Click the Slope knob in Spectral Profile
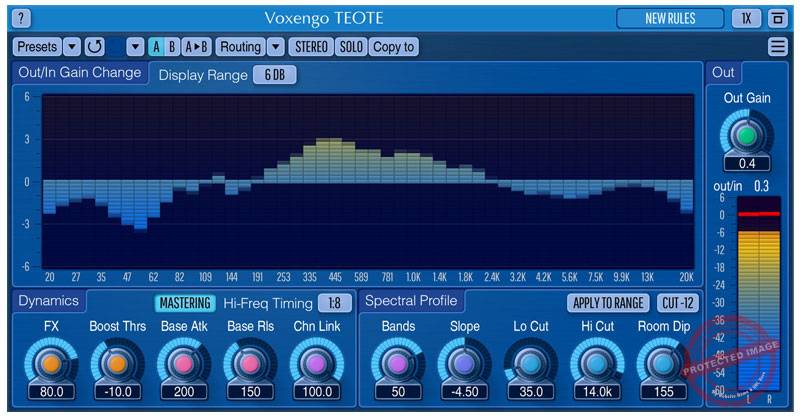This screenshot has width=800, height=417. (x=464, y=362)
